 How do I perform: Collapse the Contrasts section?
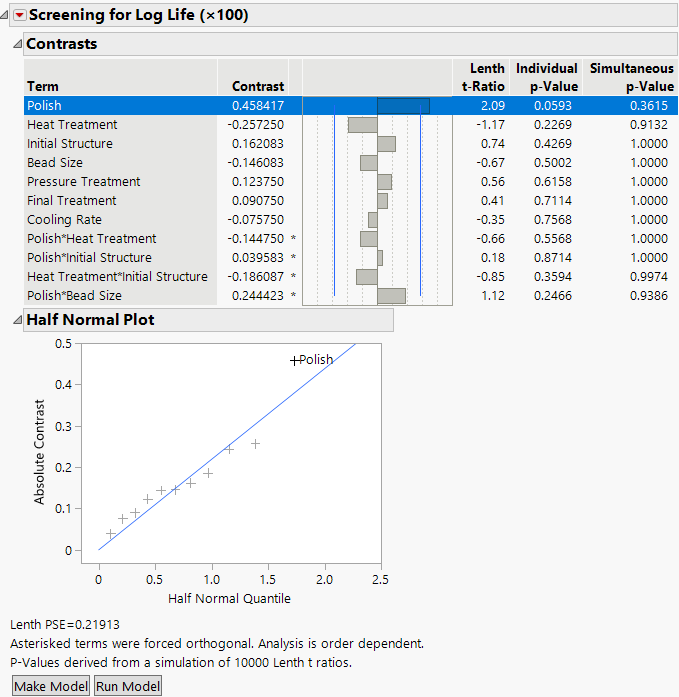coord(17,44)
